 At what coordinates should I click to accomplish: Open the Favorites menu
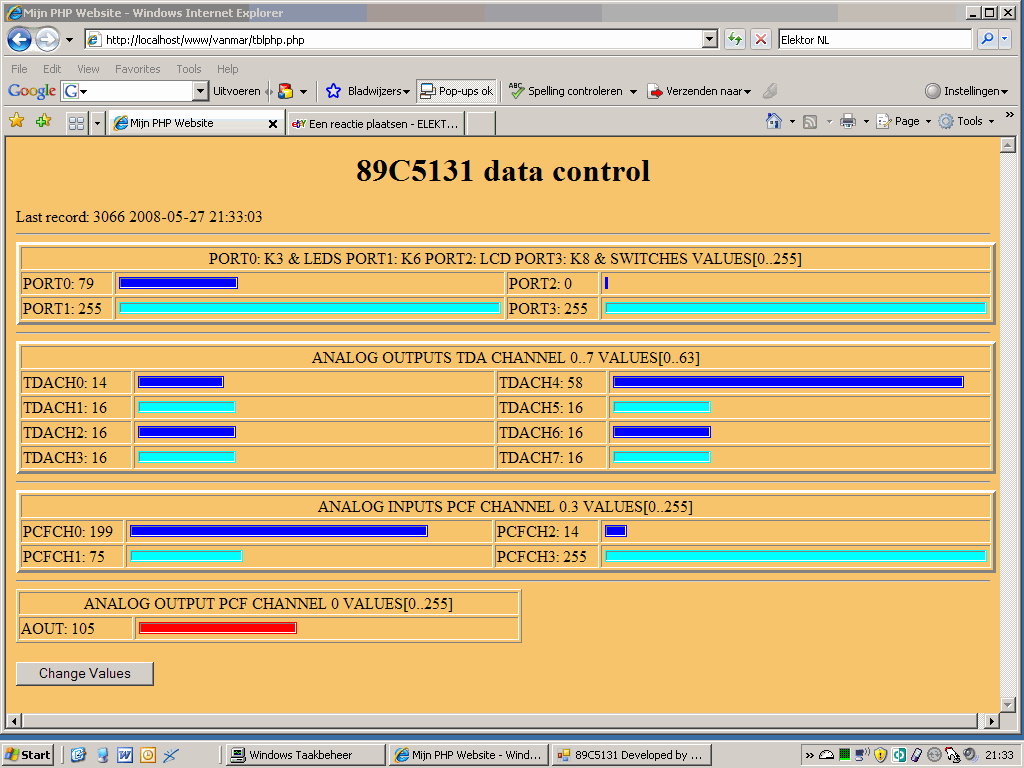[x=137, y=69]
